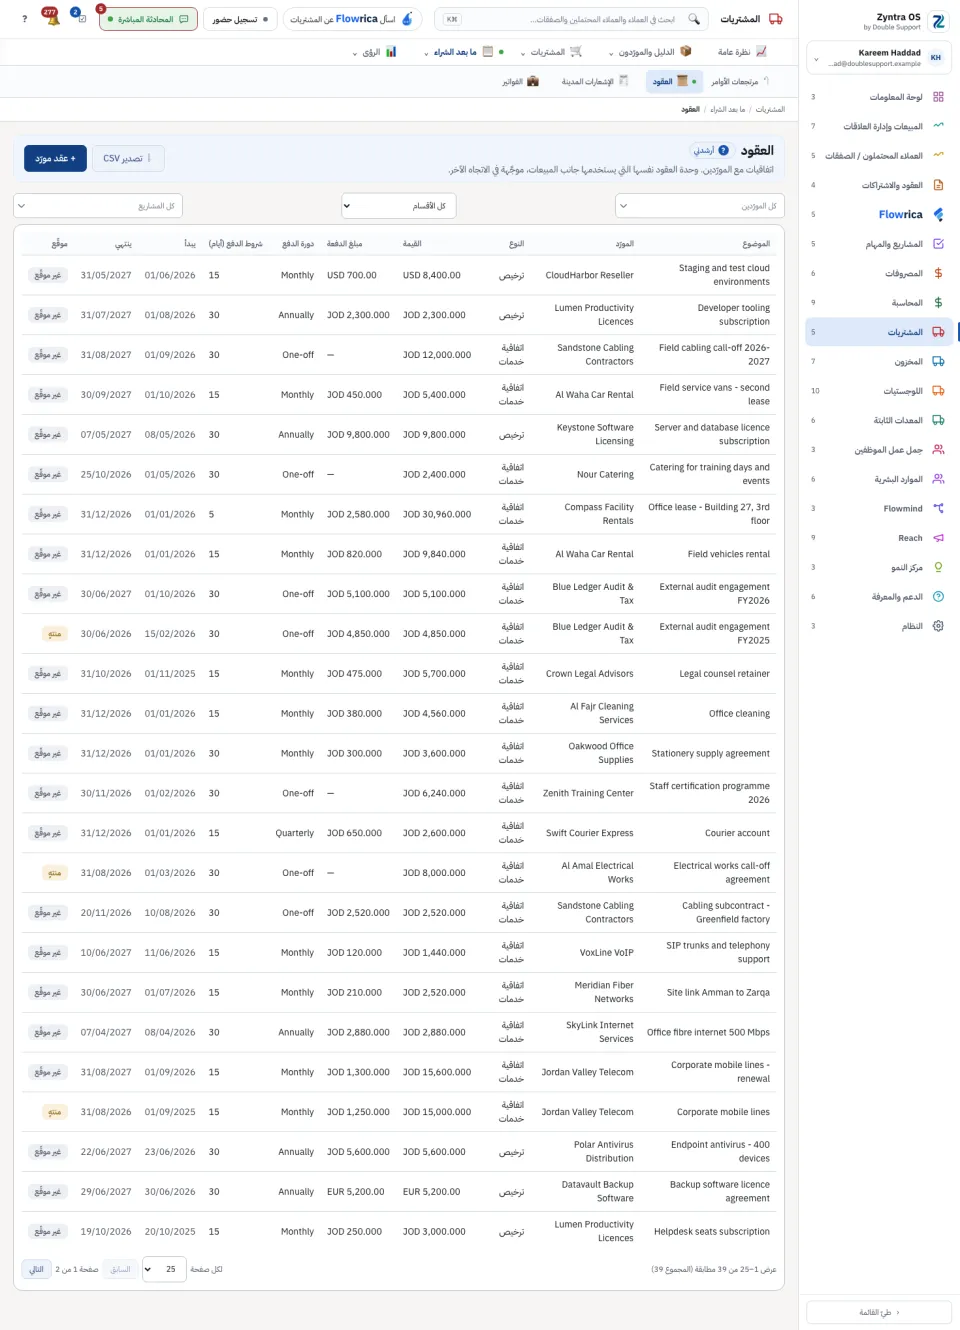
Task: Open the كل الموردين suppliers filter
Action: tap(699, 206)
